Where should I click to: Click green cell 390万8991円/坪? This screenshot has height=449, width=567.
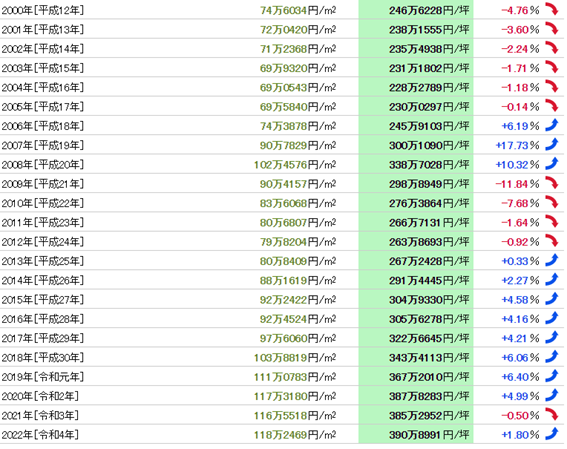pyautogui.click(x=416, y=435)
